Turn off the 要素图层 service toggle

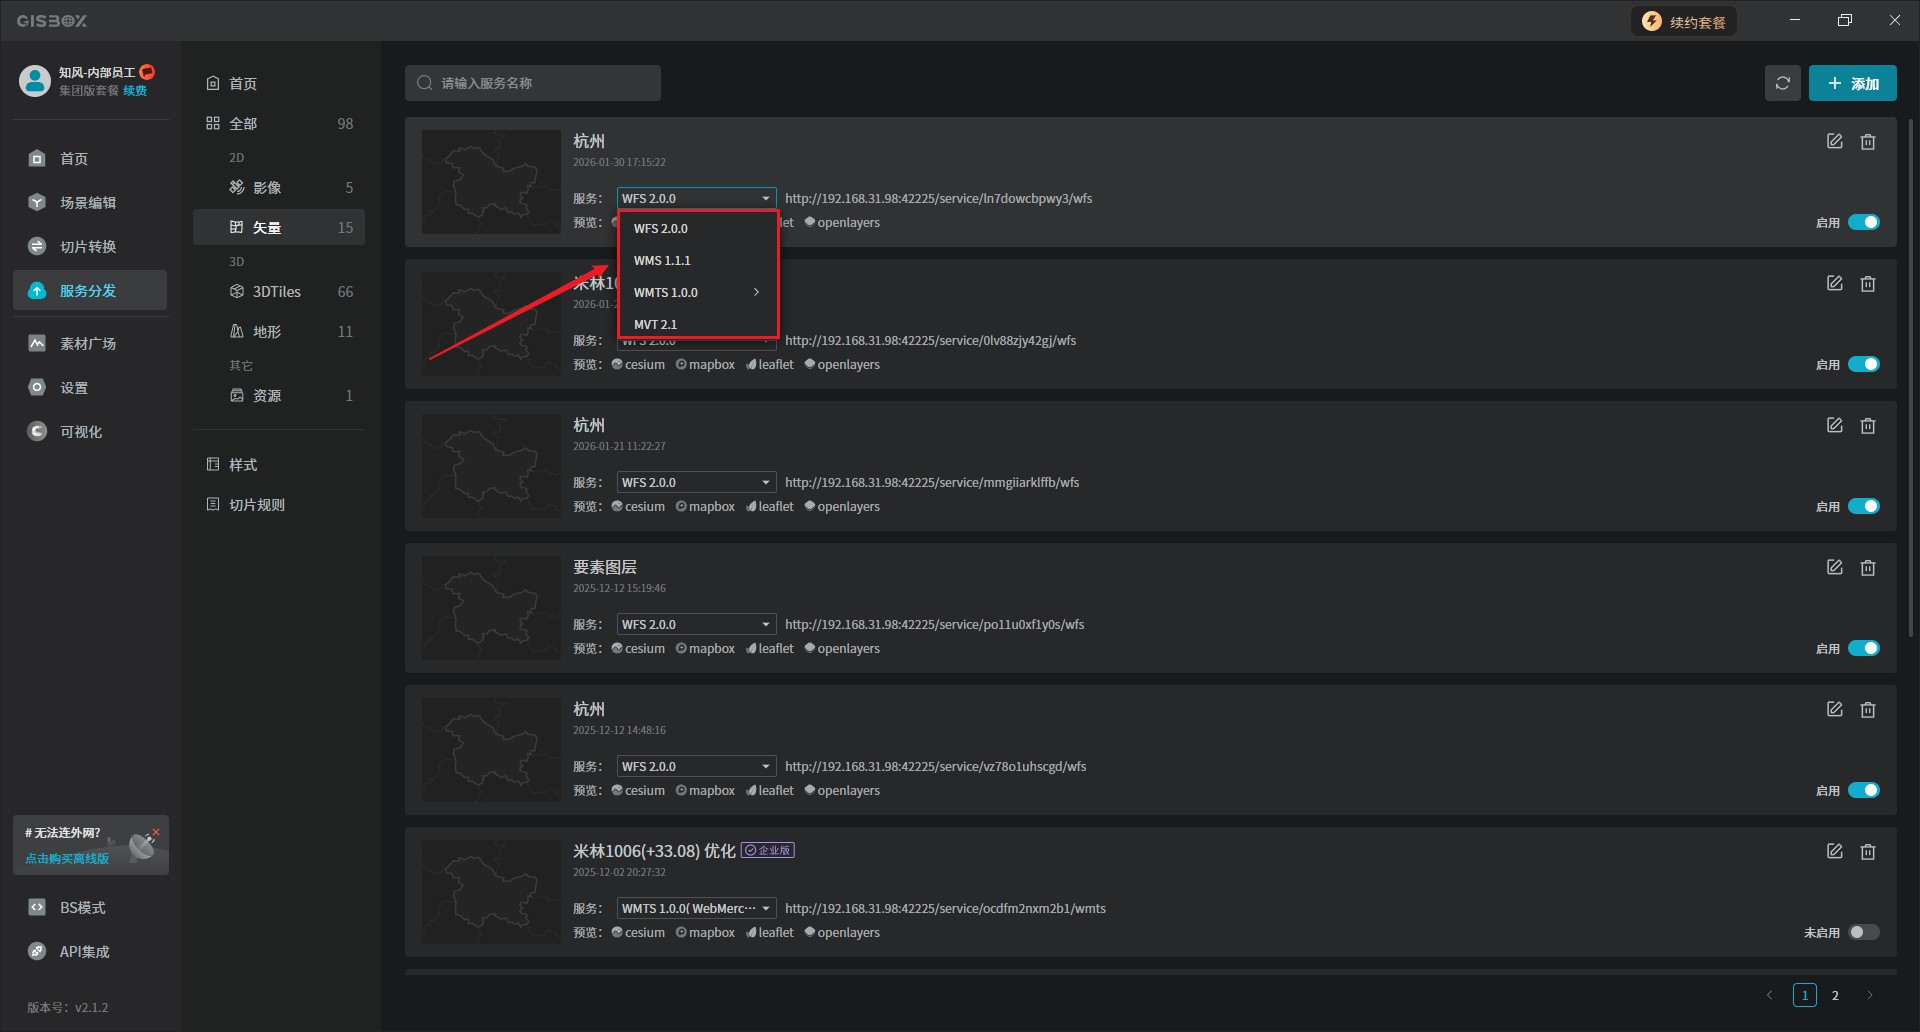tap(1863, 649)
